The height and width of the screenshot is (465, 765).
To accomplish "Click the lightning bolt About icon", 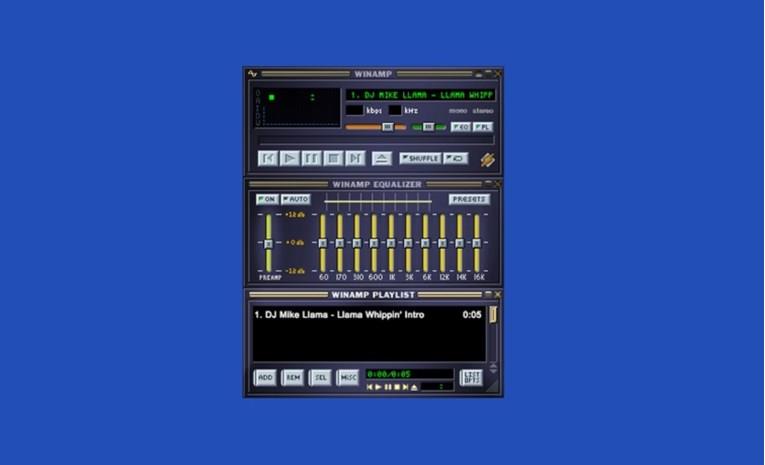I will pos(487,160).
